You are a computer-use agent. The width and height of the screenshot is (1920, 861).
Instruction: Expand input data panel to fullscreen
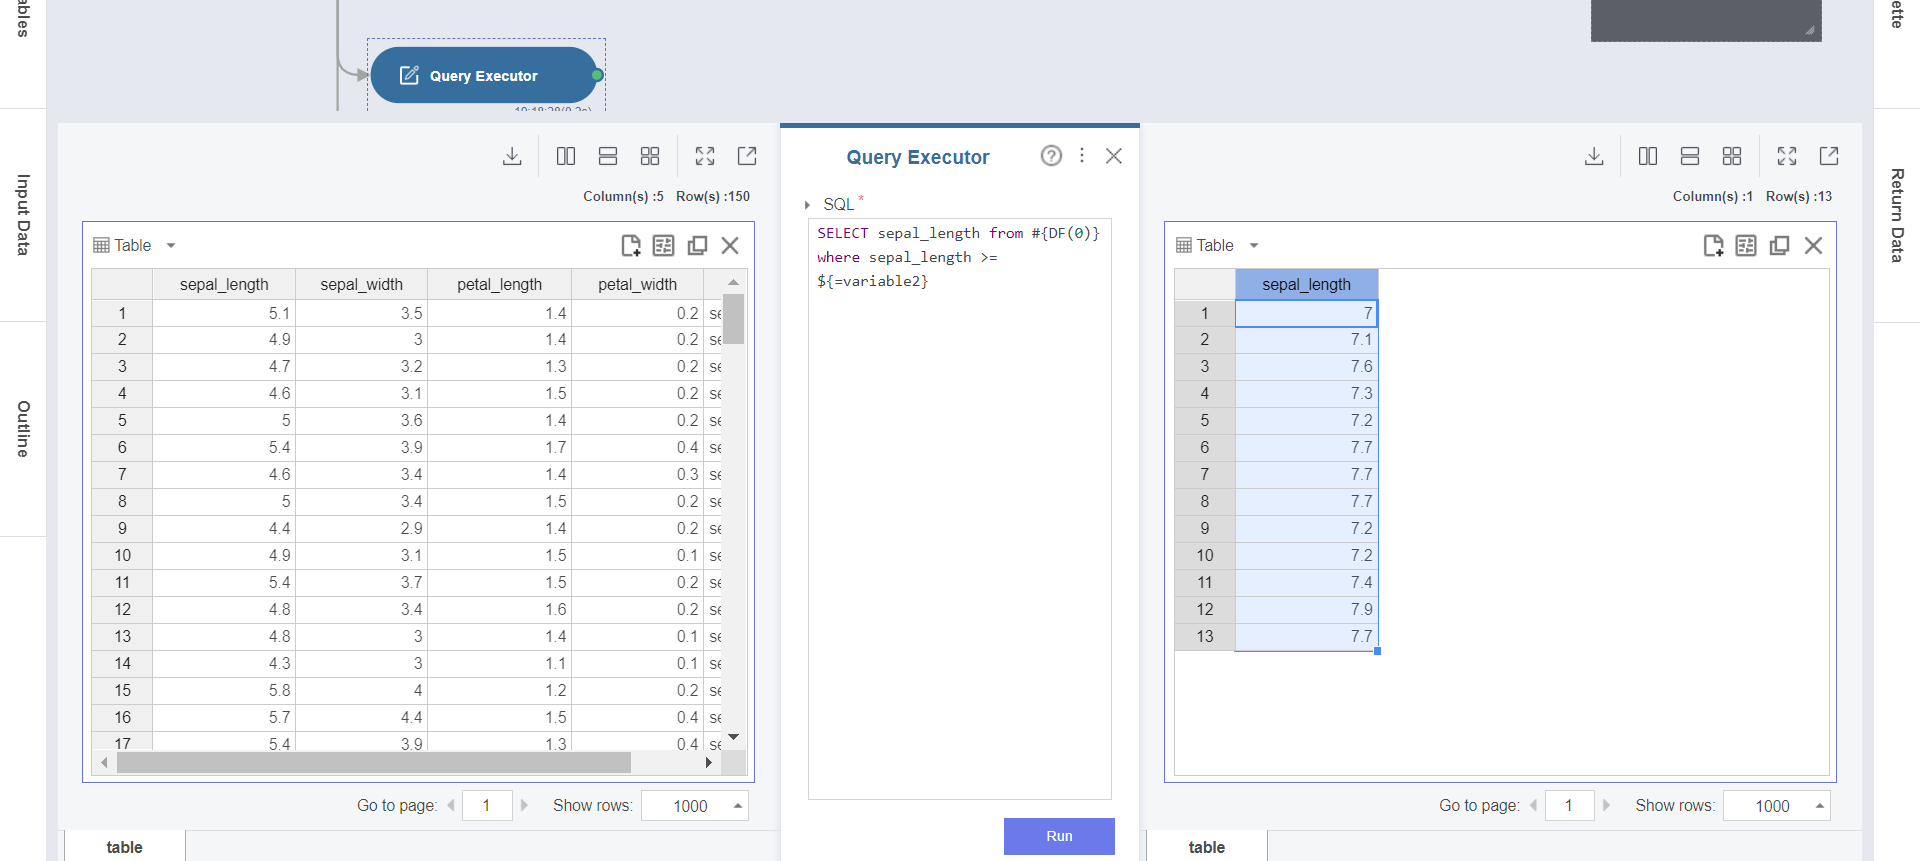tap(705, 156)
